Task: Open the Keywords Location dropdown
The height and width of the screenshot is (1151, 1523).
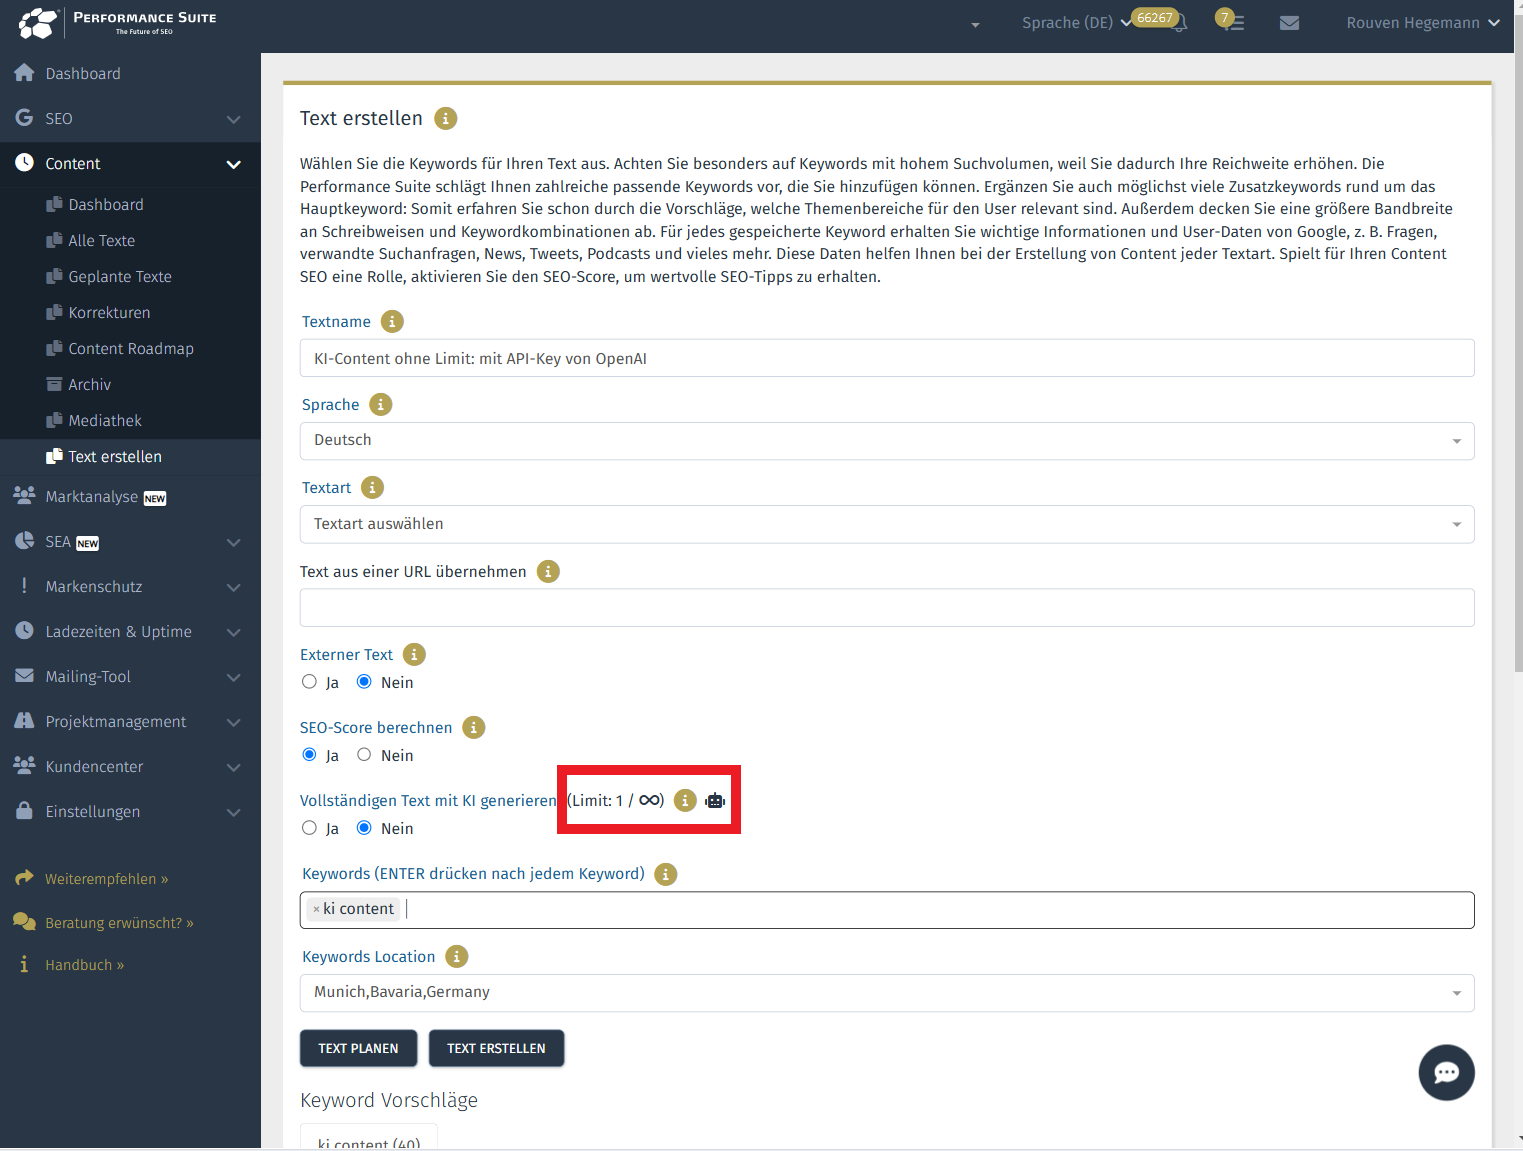Action: 887,993
